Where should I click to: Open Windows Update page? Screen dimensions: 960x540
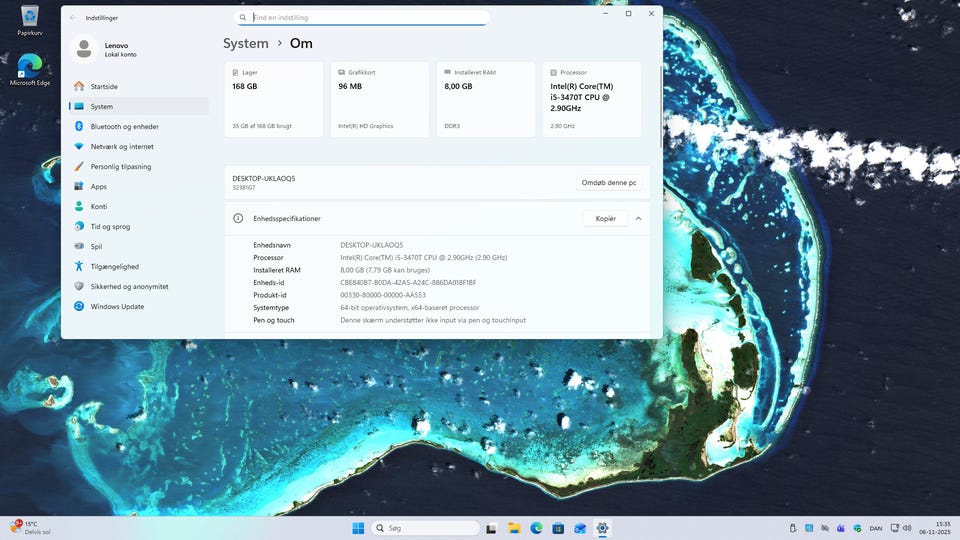pos(117,307)
